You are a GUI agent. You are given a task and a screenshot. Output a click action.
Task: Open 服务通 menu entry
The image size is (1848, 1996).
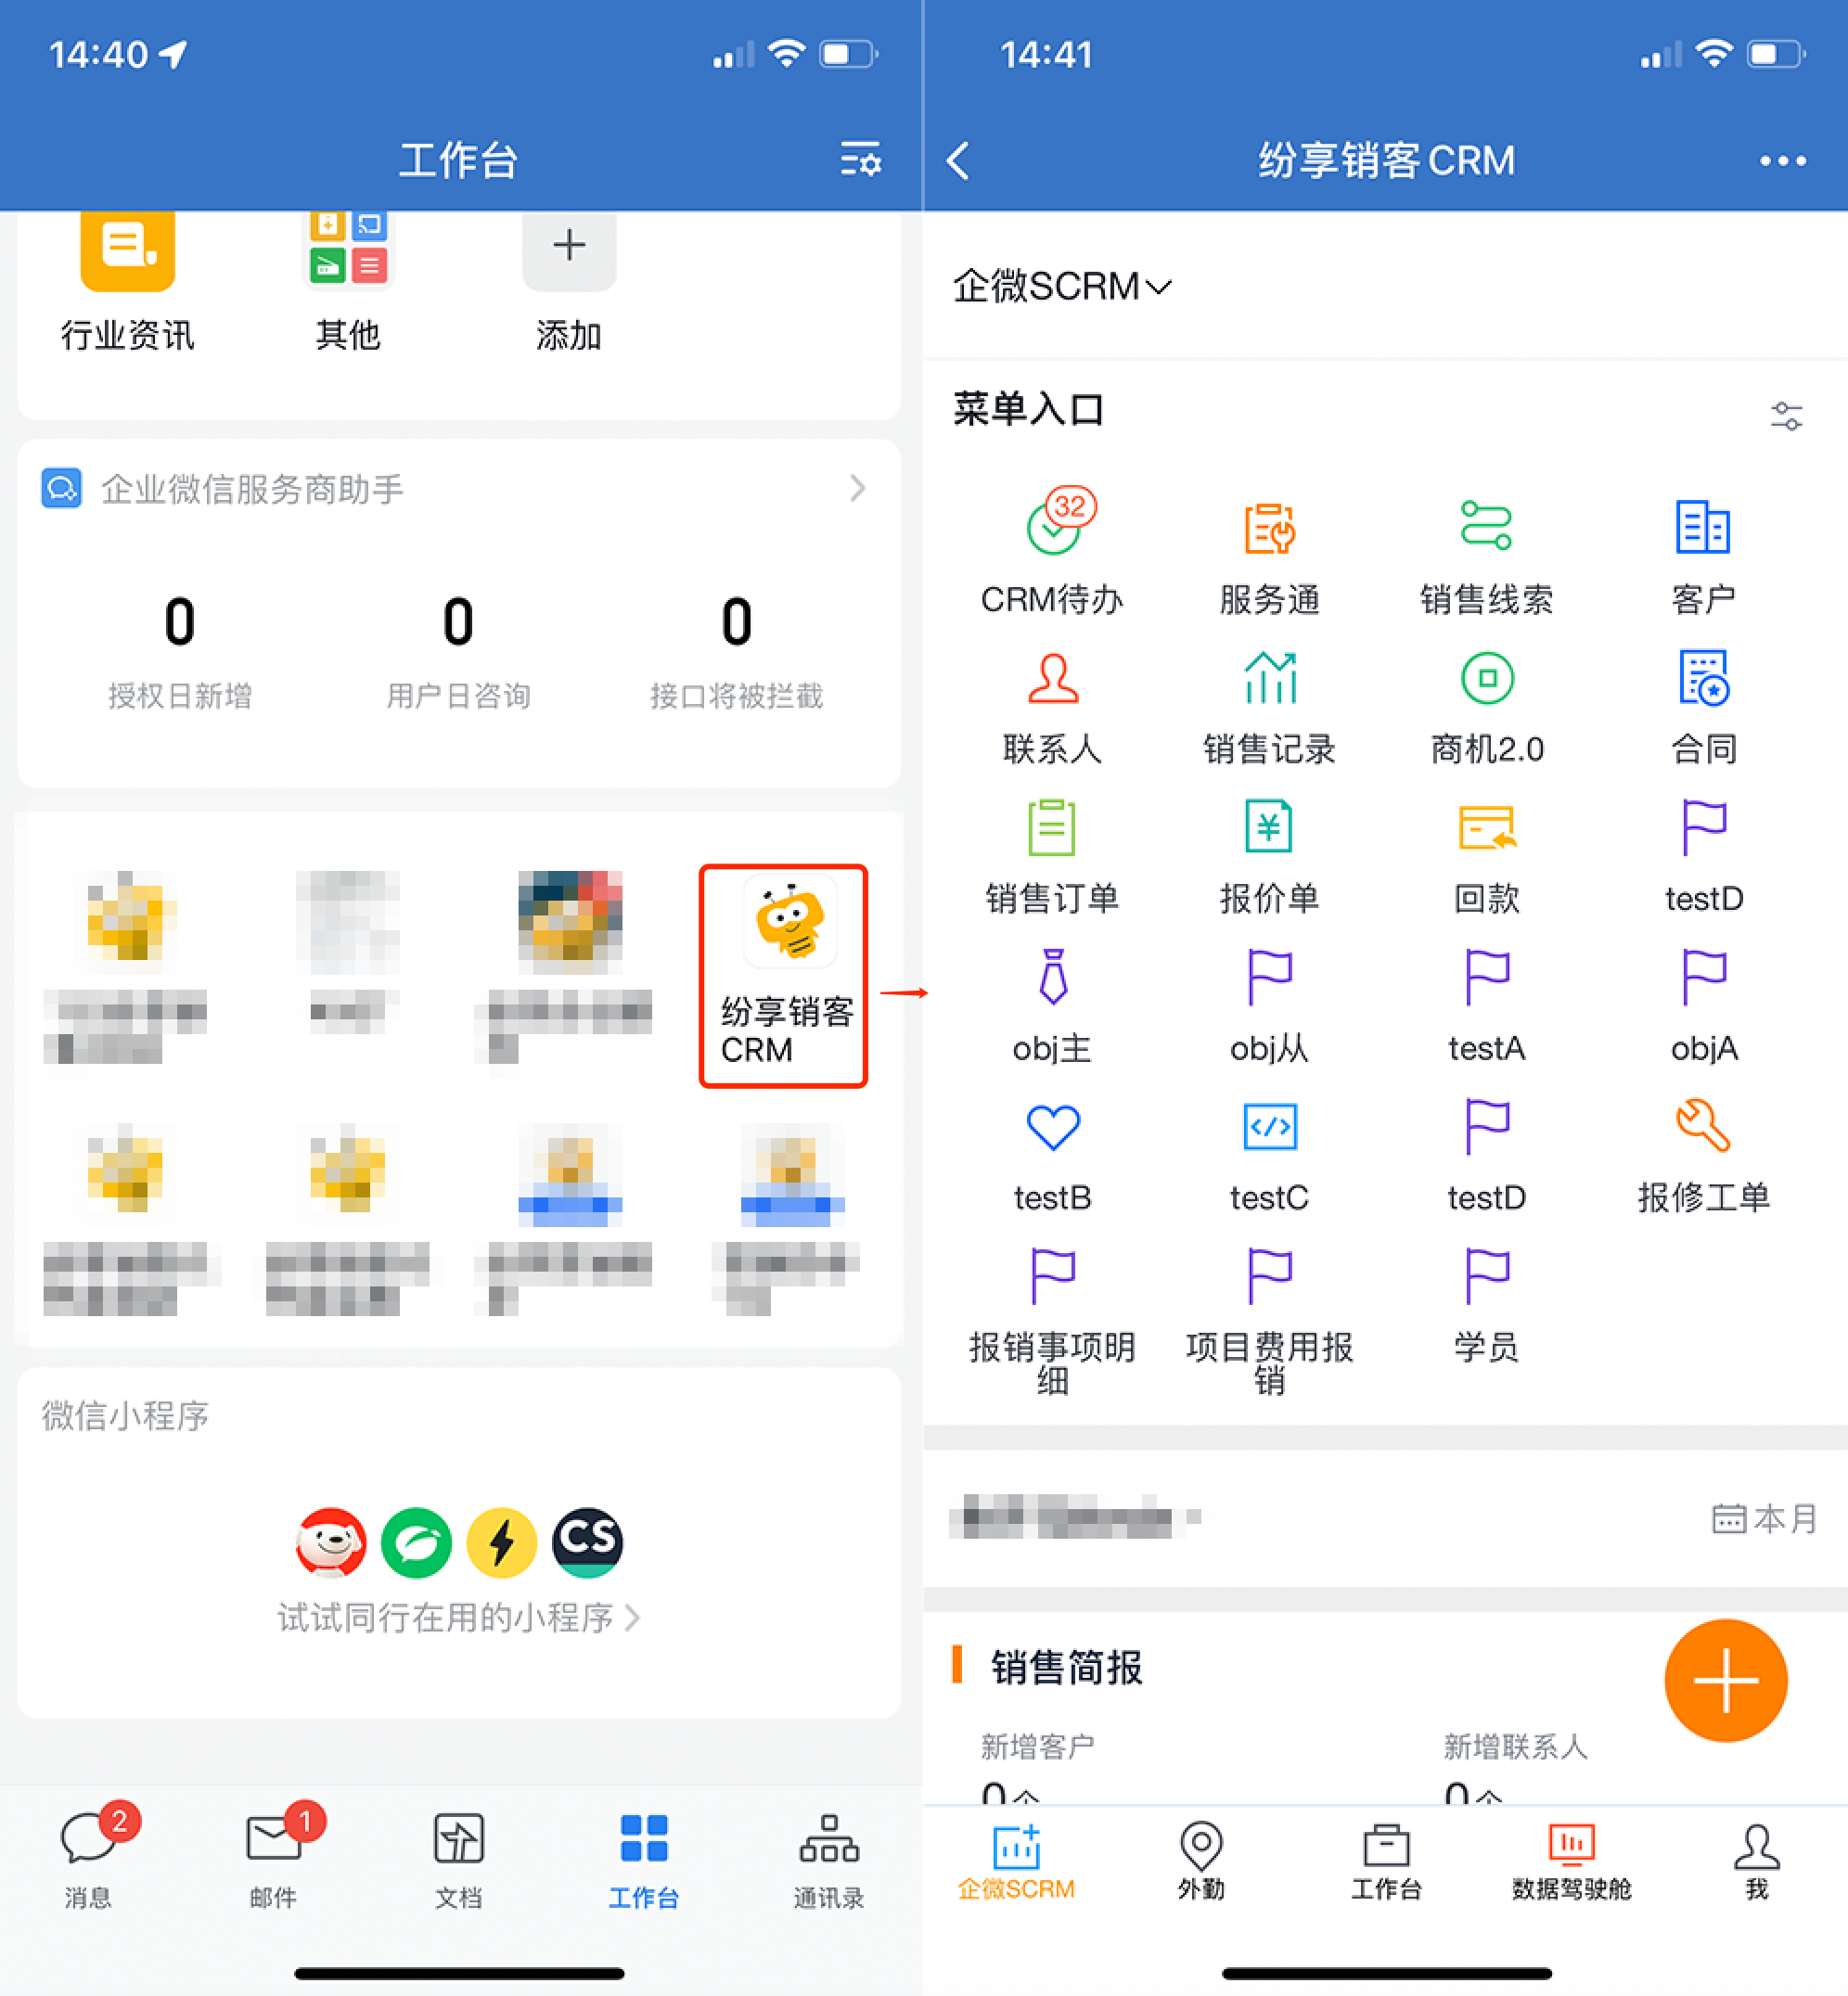[x=1269, y=557]
